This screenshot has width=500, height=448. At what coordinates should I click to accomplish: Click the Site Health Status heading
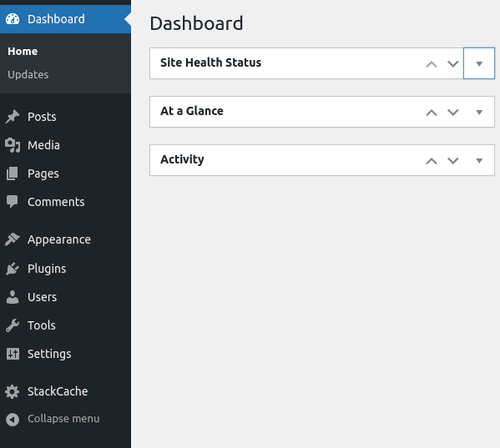[x=211, y=62]
